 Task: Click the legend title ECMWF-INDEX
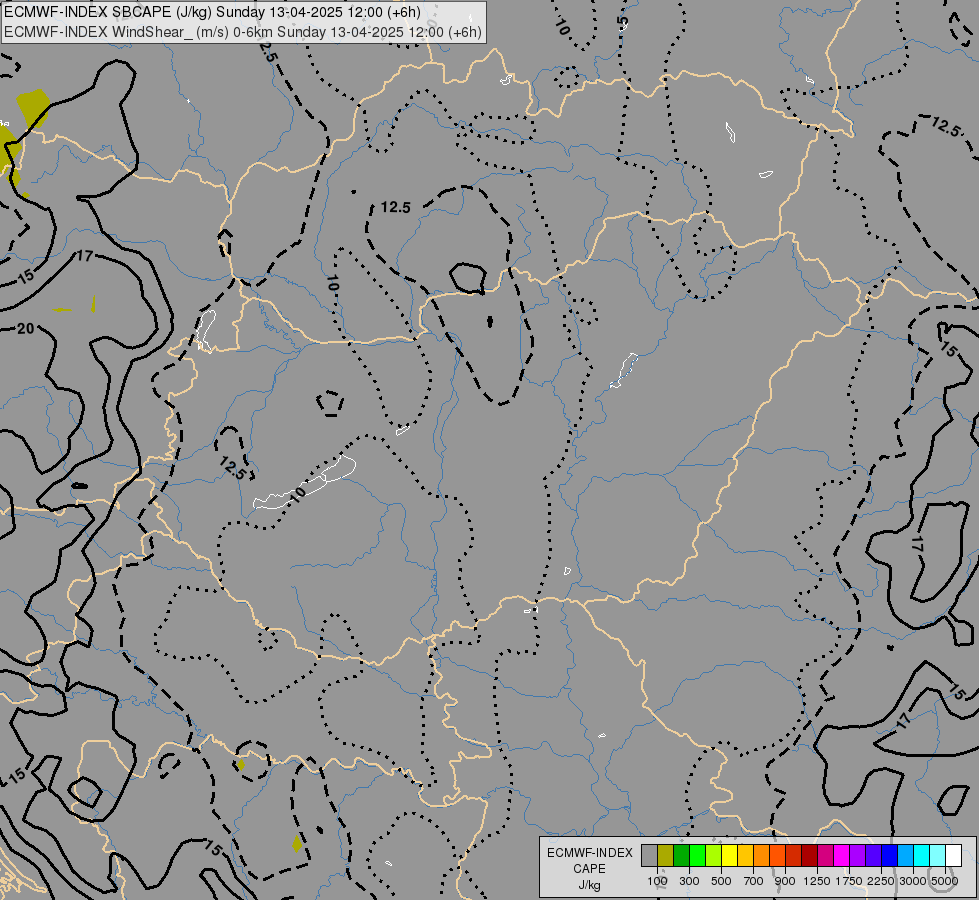tap(589, 853)
